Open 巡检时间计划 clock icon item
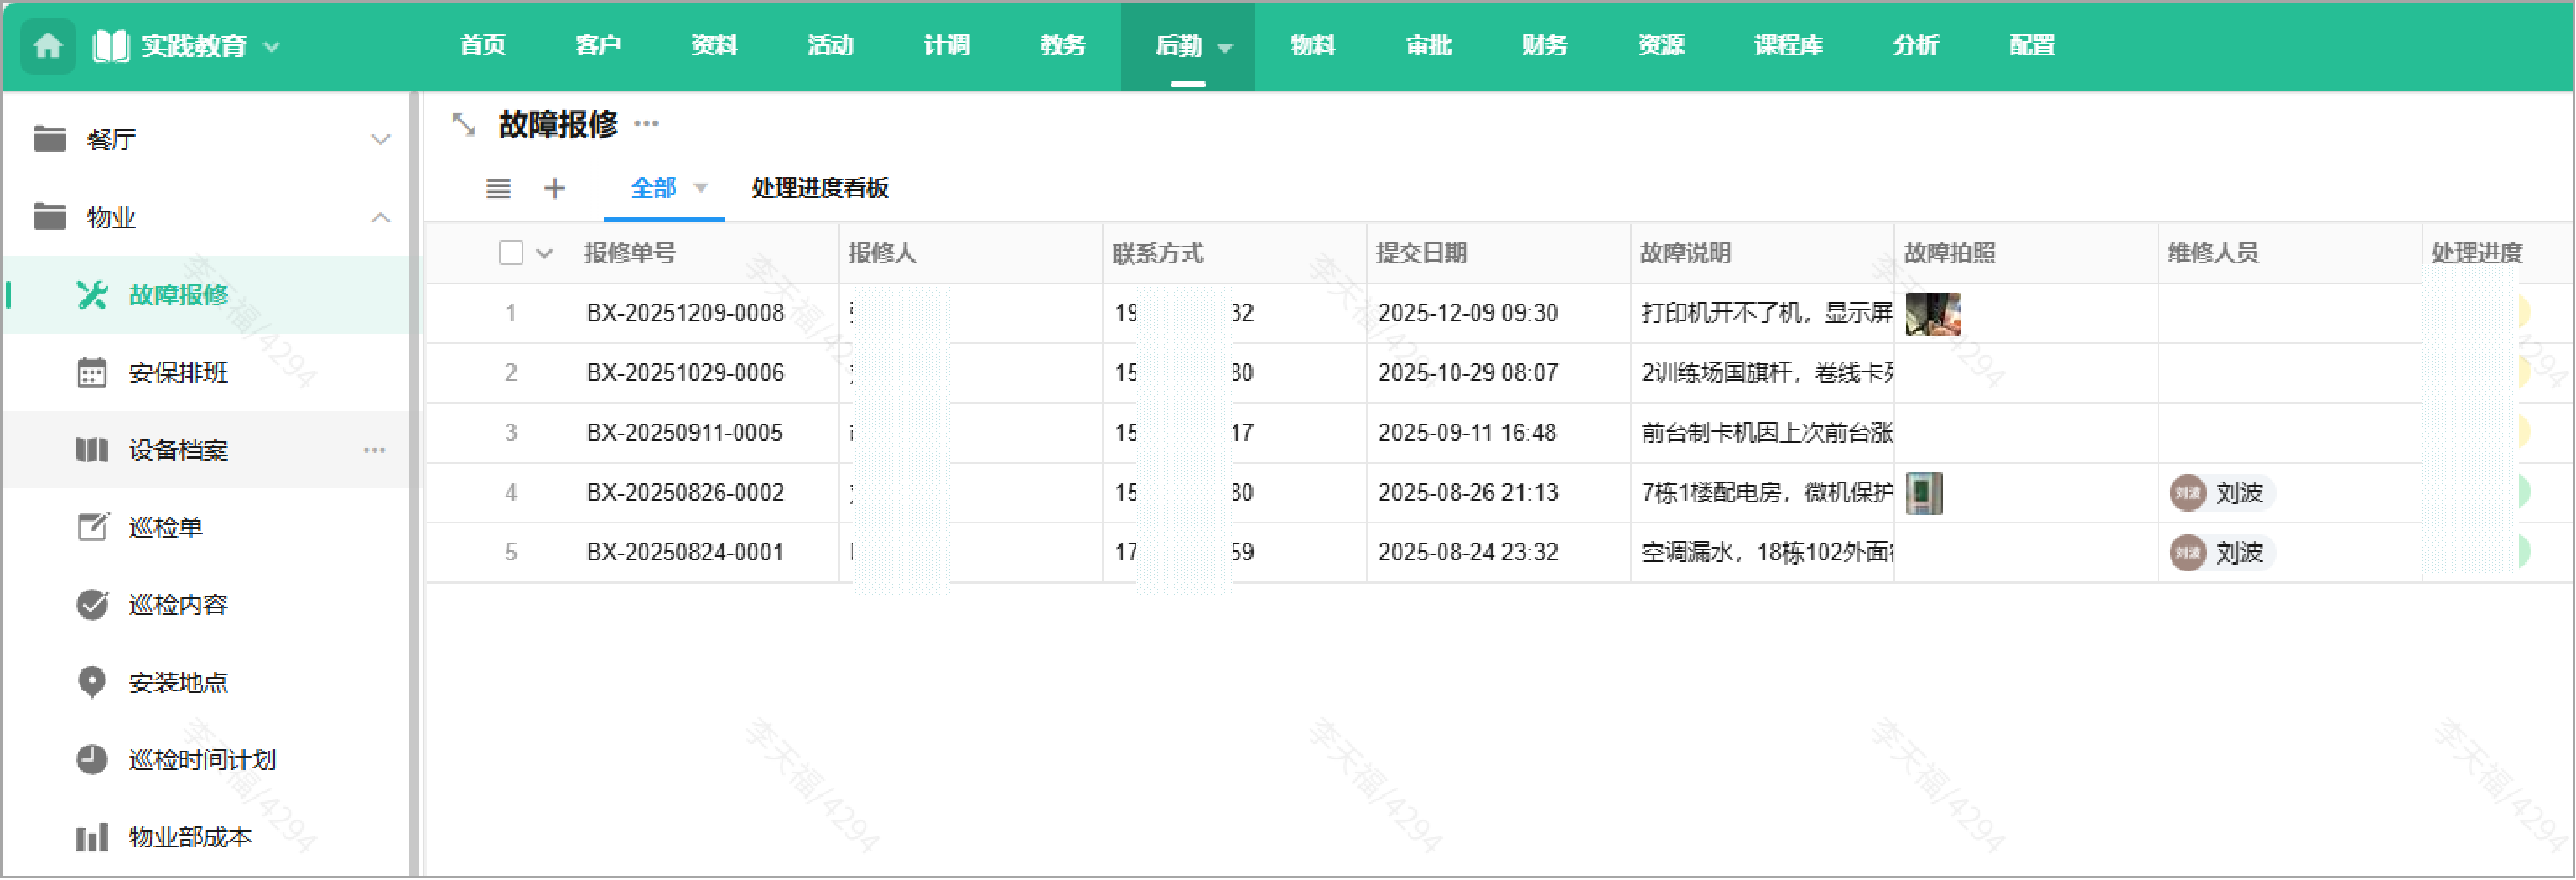Screen dimensions: 2576x880 click(201, 760)
